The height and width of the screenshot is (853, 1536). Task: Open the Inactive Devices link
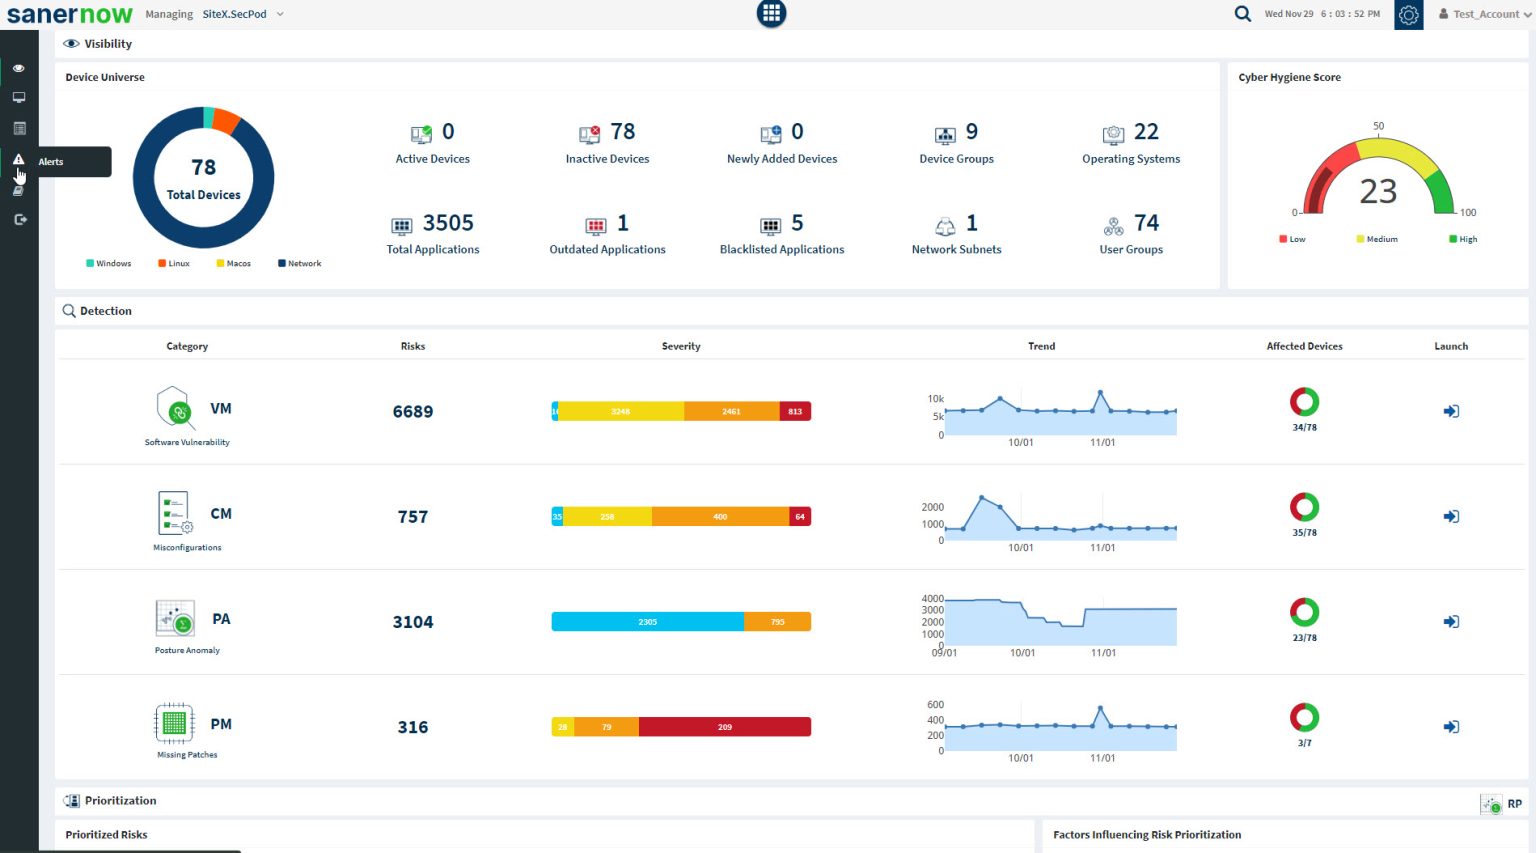[x=607, y=159]
